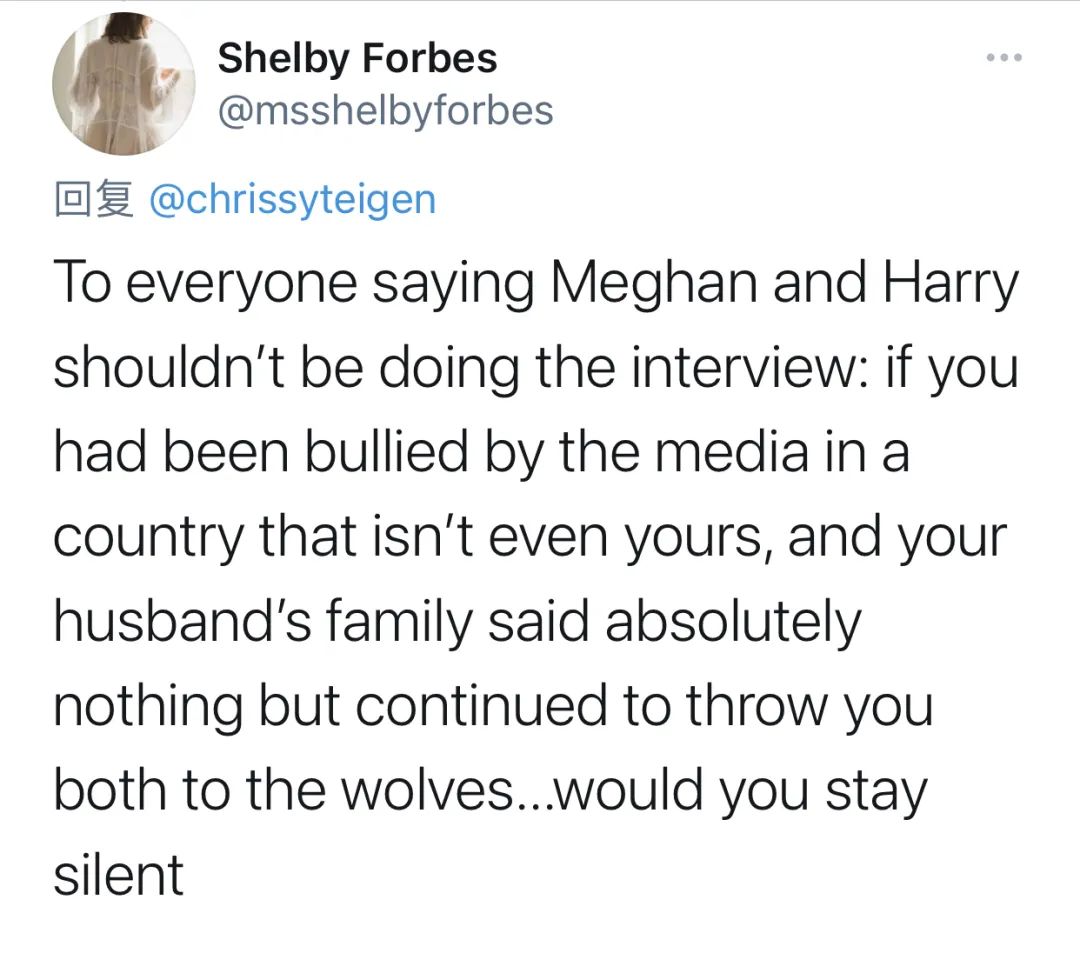
Task: Click the word 'nothing' in the tweet
Action: tap(148, 706)
